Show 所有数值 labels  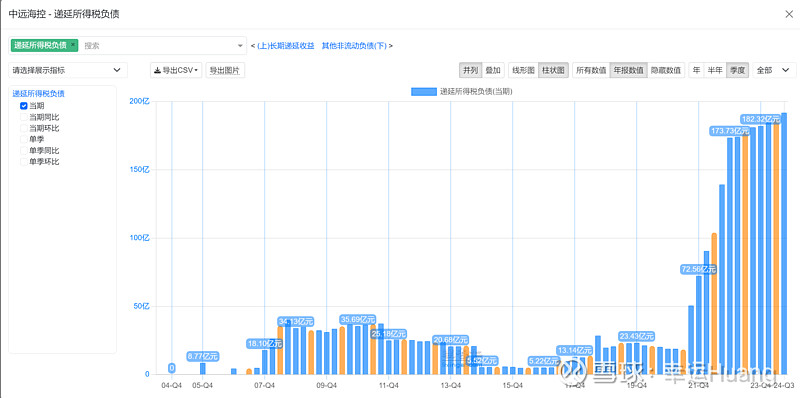click(591, 70)
